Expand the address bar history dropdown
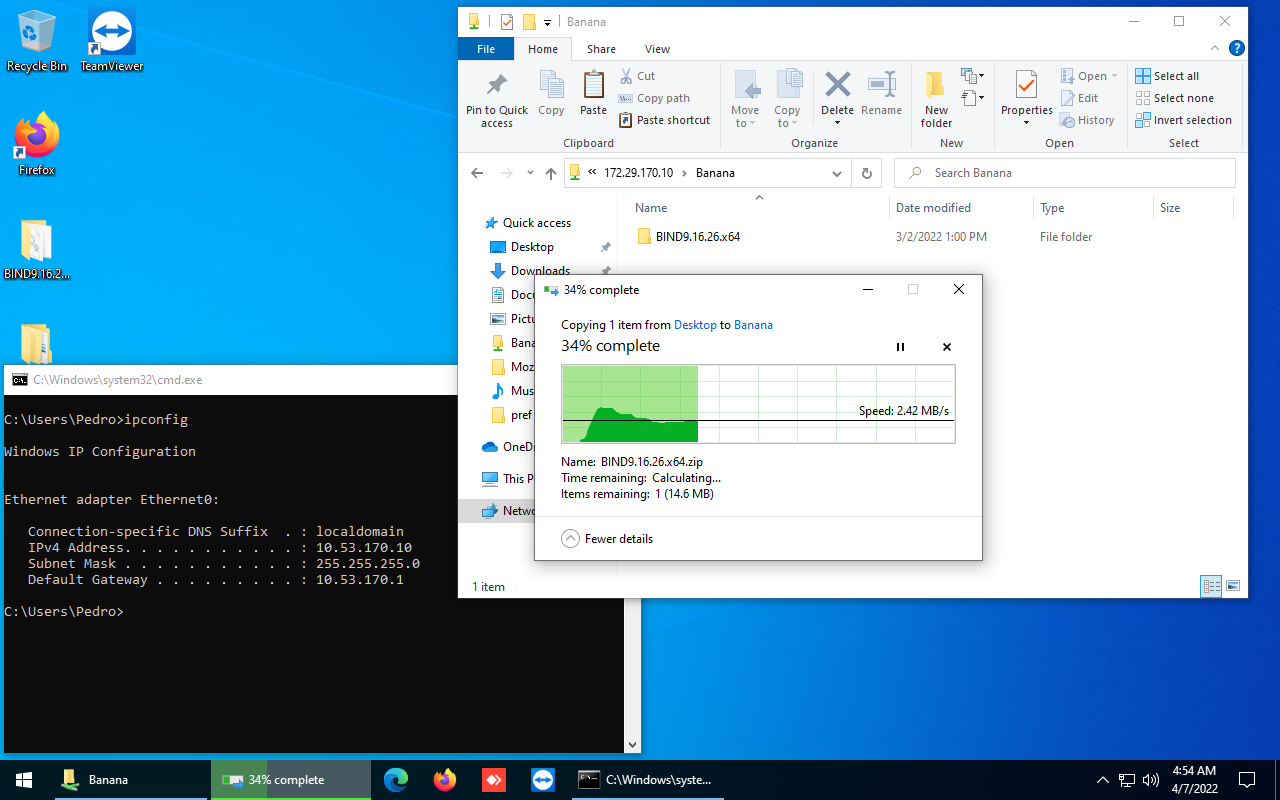 [837, 173]
